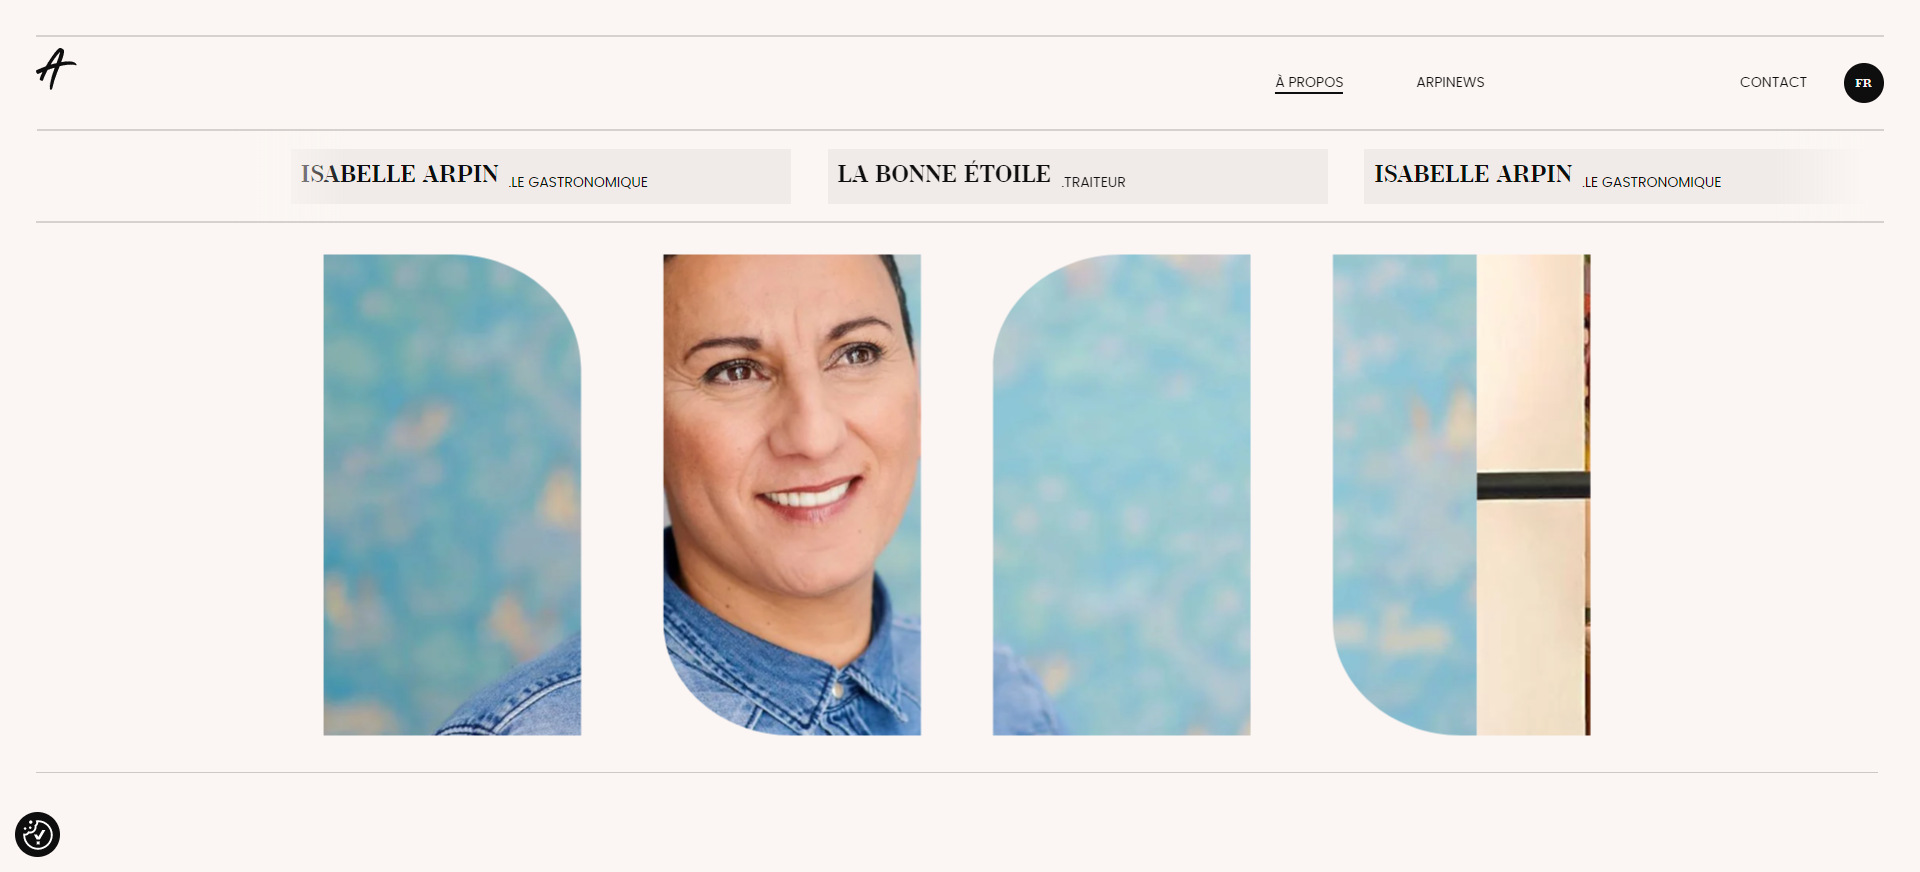Click the rightmost LE GASTRONOMIQUE subtitle
This screenshot has height=872, width=1920.
(1652, 182)
